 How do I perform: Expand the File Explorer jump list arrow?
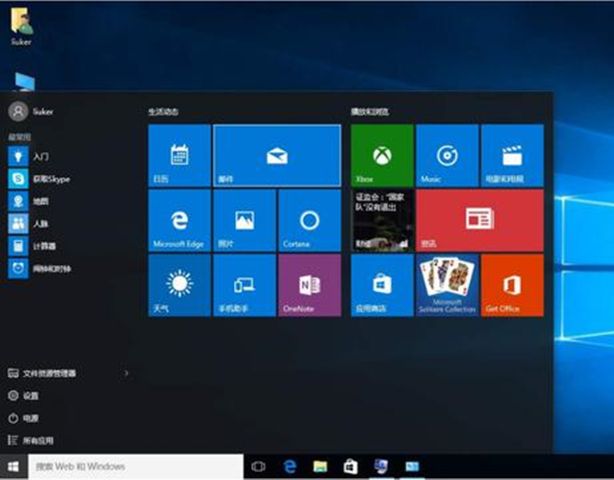pos(126,373)
